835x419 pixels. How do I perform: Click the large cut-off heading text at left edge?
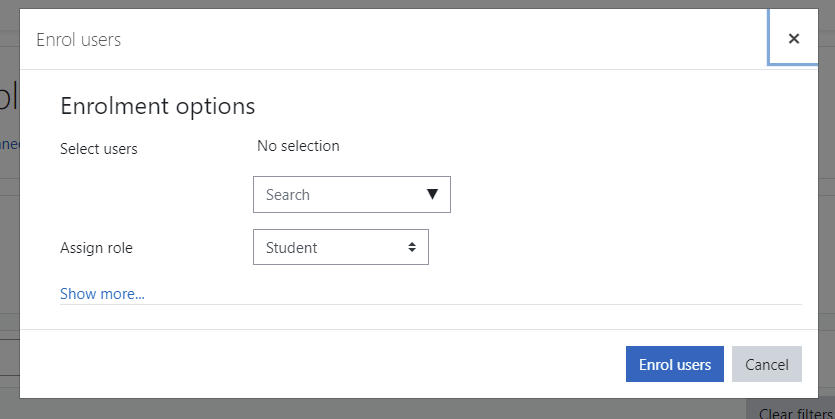(10, 97)
